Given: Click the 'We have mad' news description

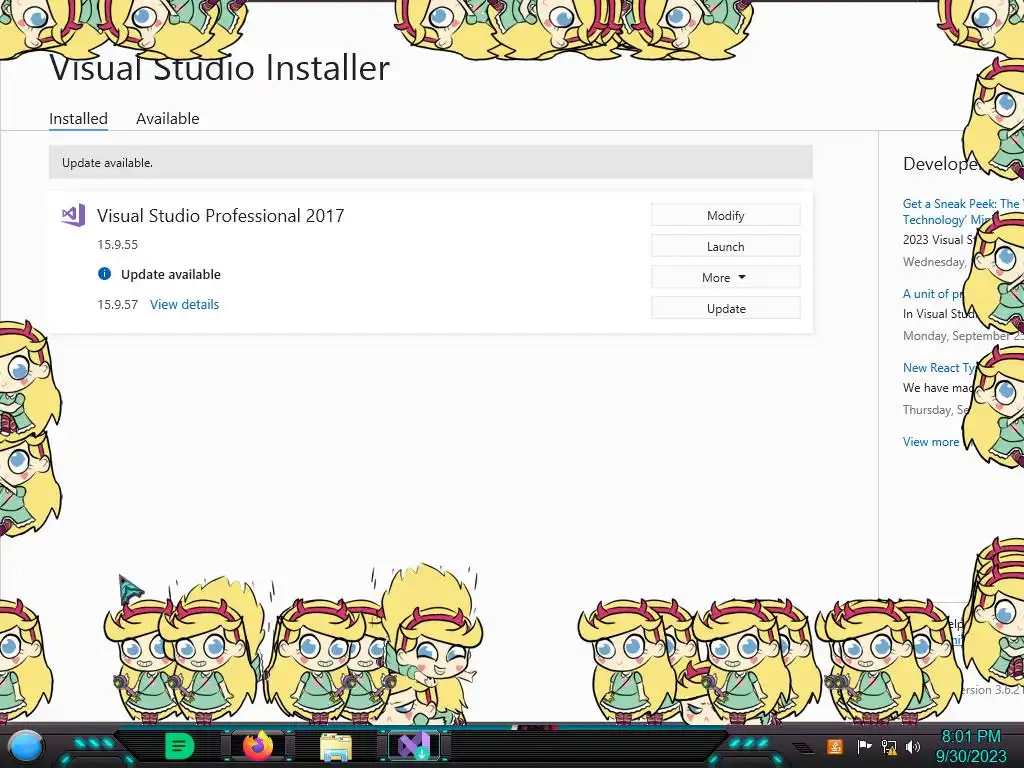Looking at the screenshot, I should pos(936,388).
